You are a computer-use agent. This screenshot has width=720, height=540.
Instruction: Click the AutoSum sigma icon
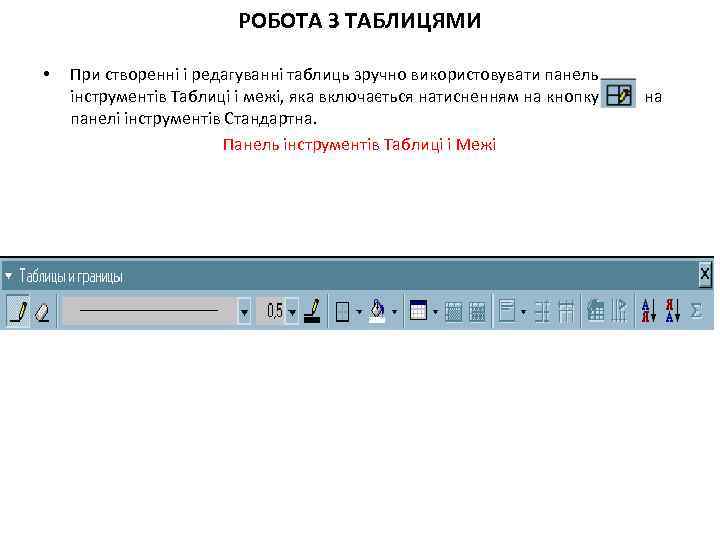[x=697, y=311]
